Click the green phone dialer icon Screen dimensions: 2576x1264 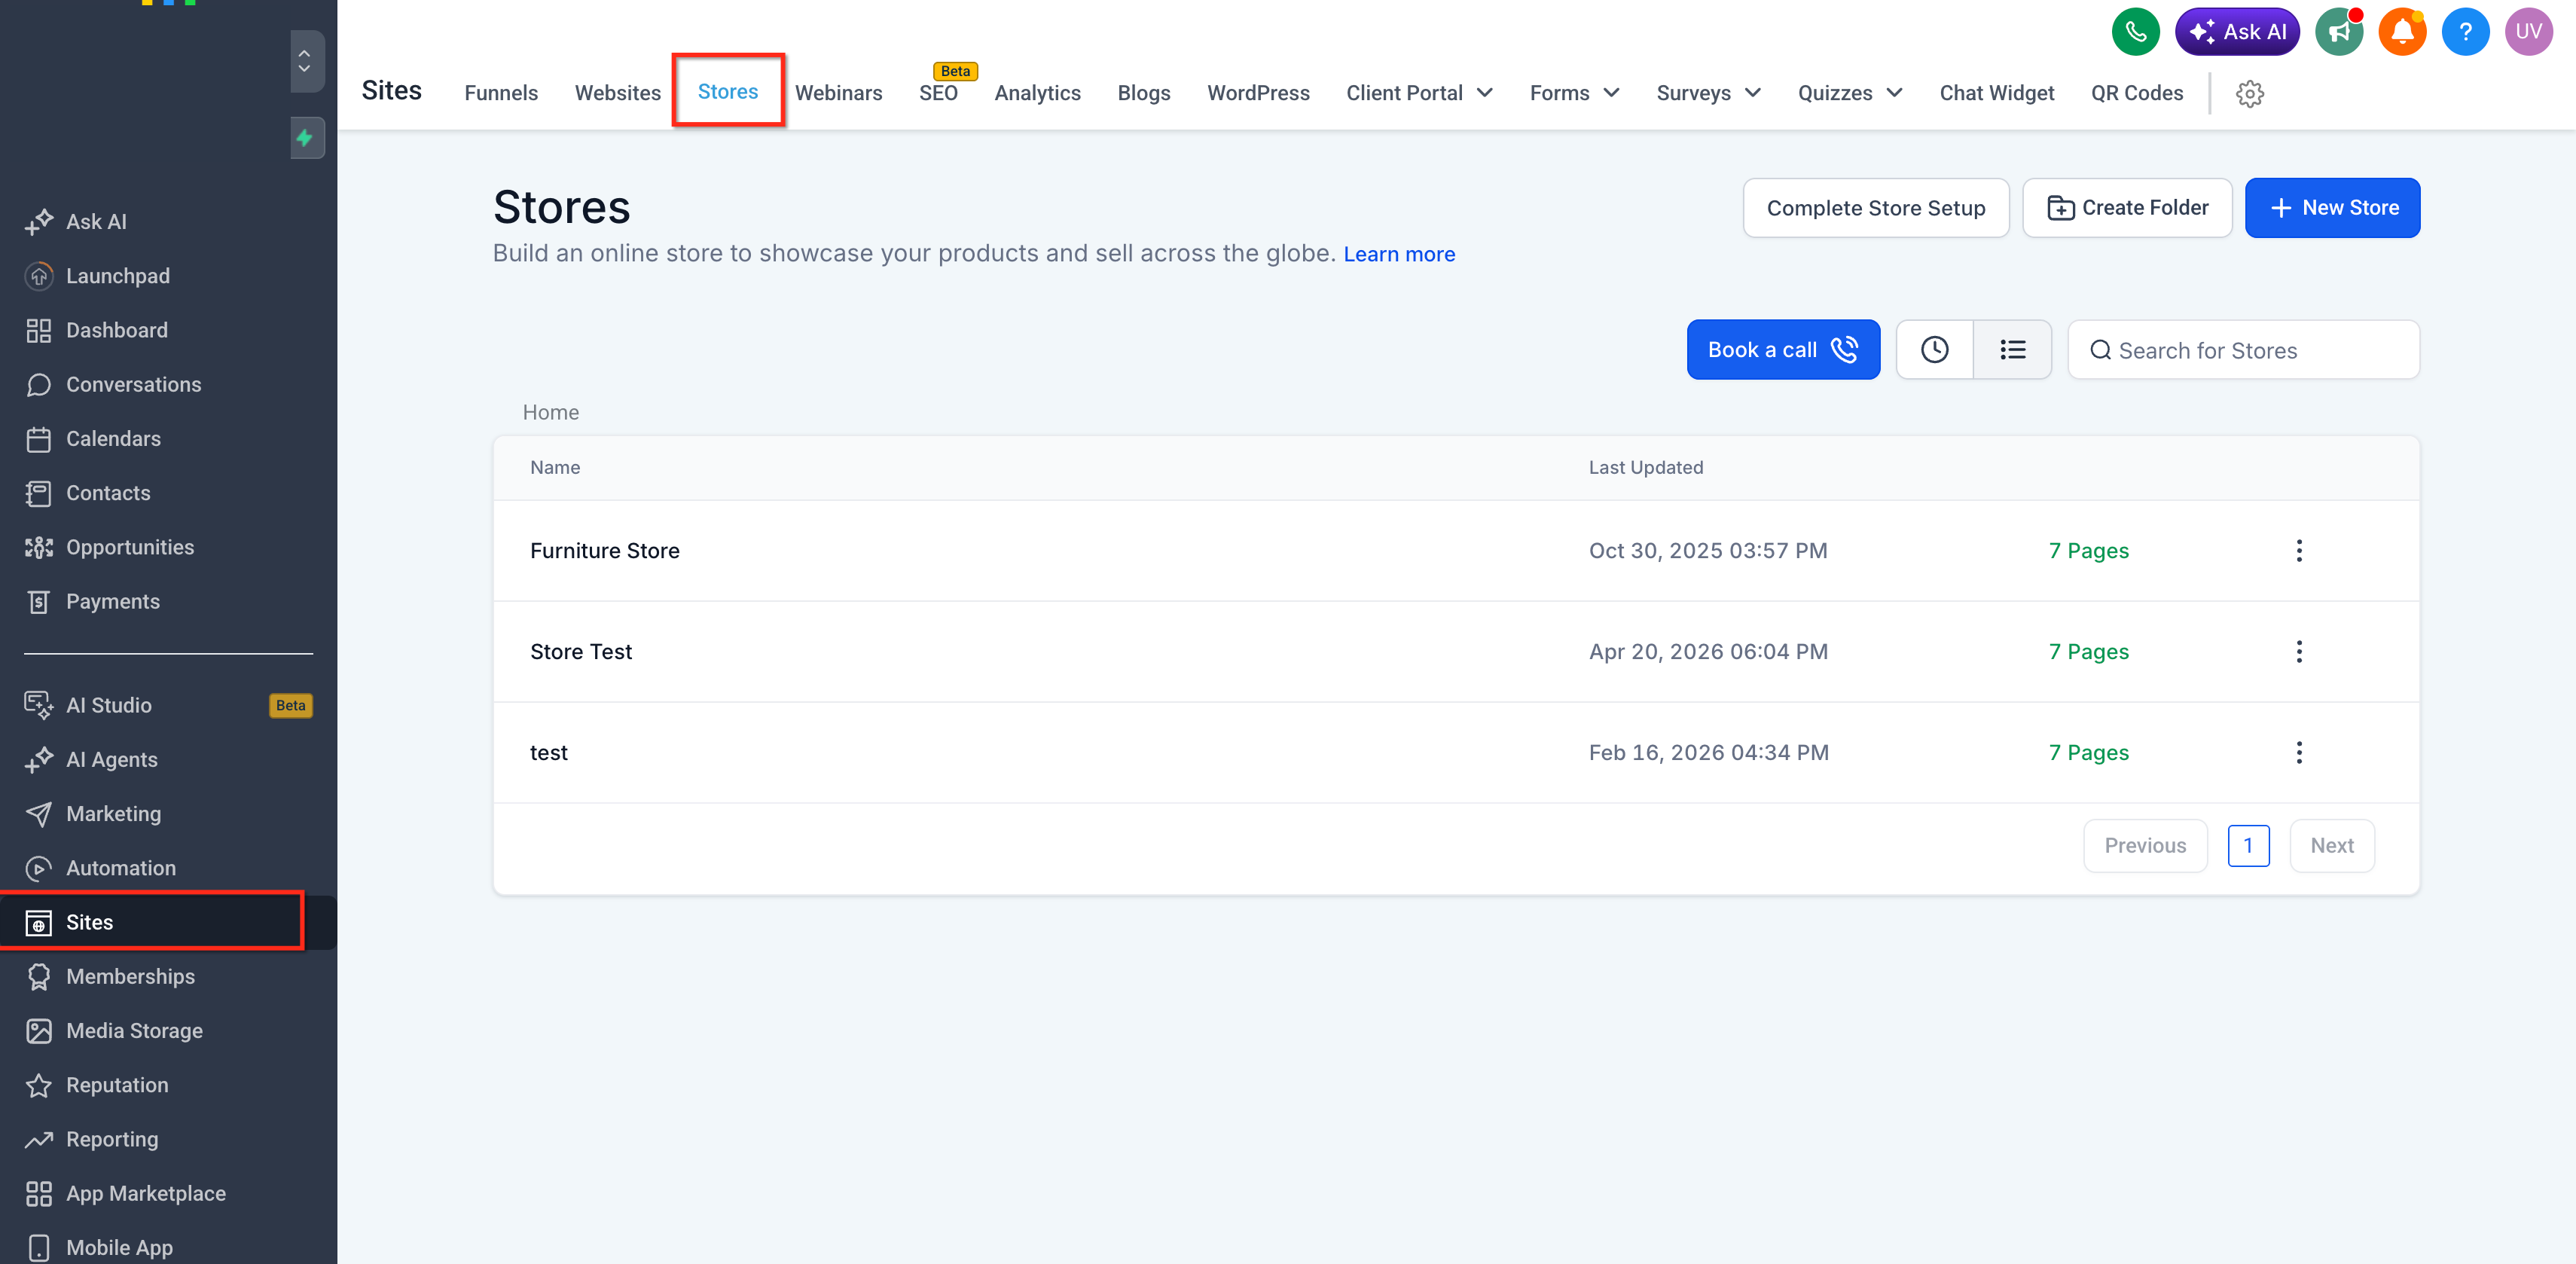pyautogui.click(x=2135, y=32)
